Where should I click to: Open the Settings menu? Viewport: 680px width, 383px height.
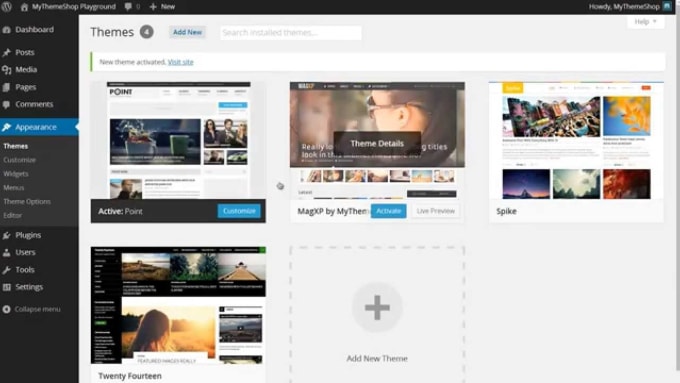coord(29,287)
